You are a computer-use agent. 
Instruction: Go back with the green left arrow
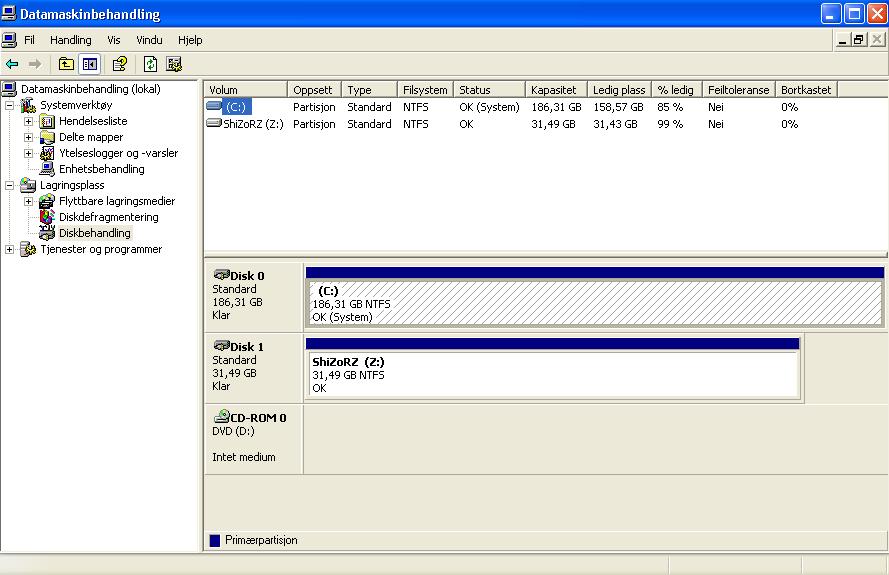(12, 64)
